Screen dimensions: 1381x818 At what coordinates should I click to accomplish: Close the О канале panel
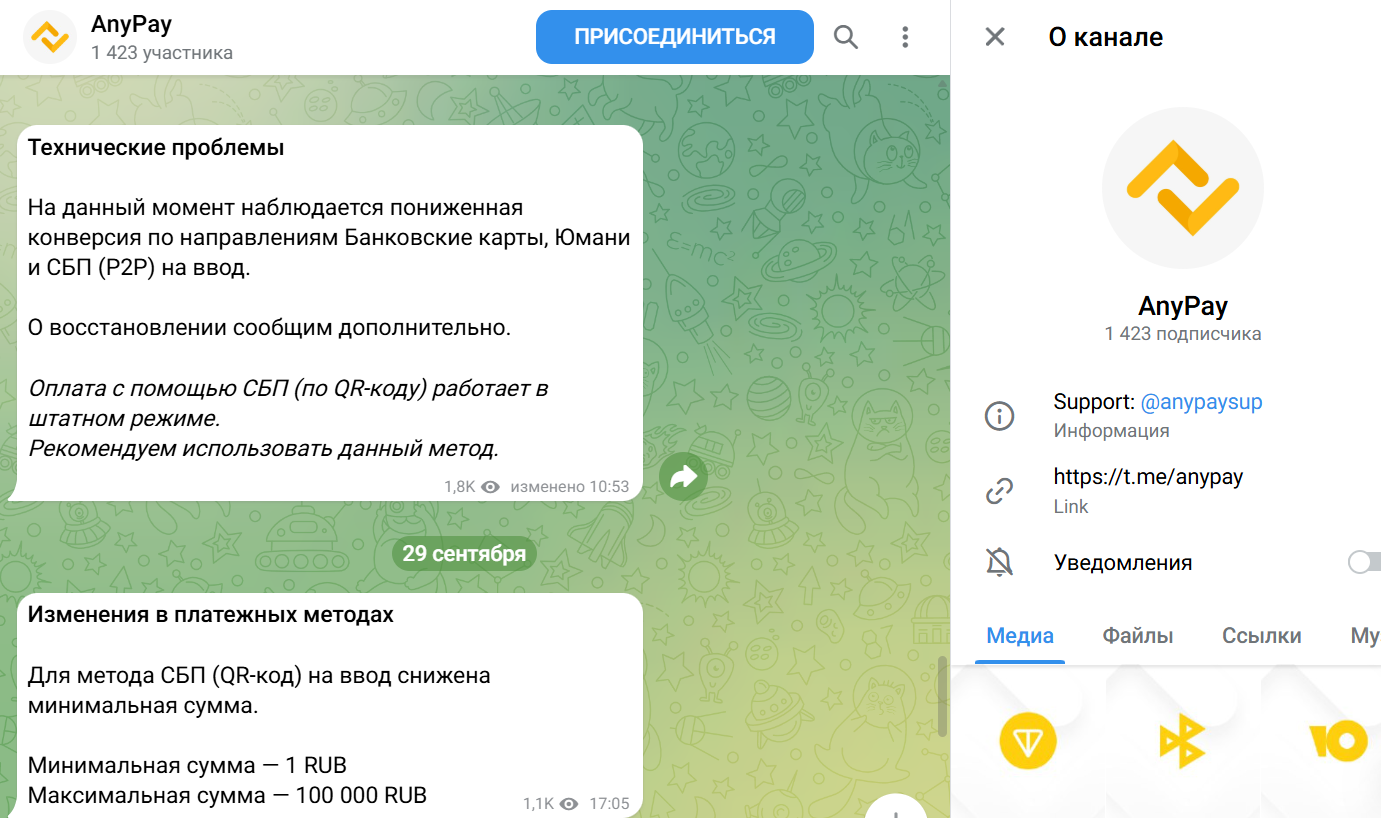(x=995, y=36)
